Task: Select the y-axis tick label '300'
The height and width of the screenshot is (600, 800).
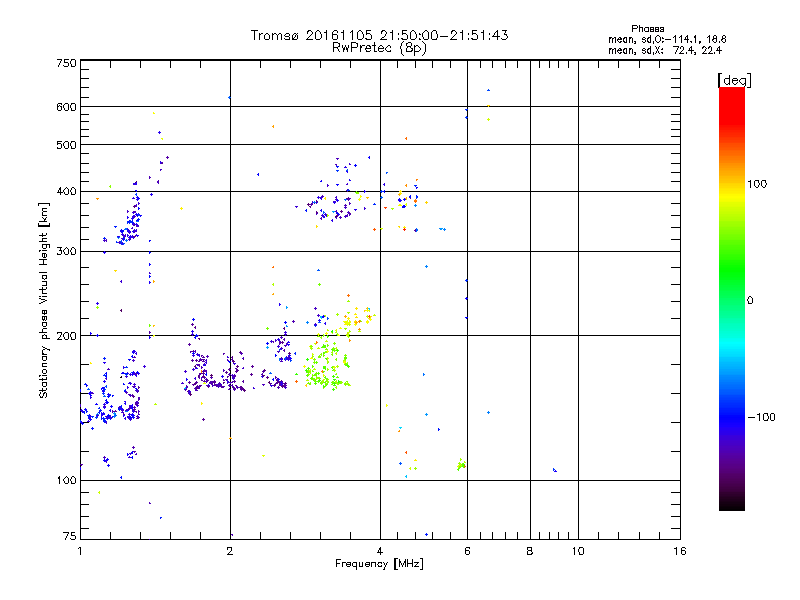Action: coord(66,252)
